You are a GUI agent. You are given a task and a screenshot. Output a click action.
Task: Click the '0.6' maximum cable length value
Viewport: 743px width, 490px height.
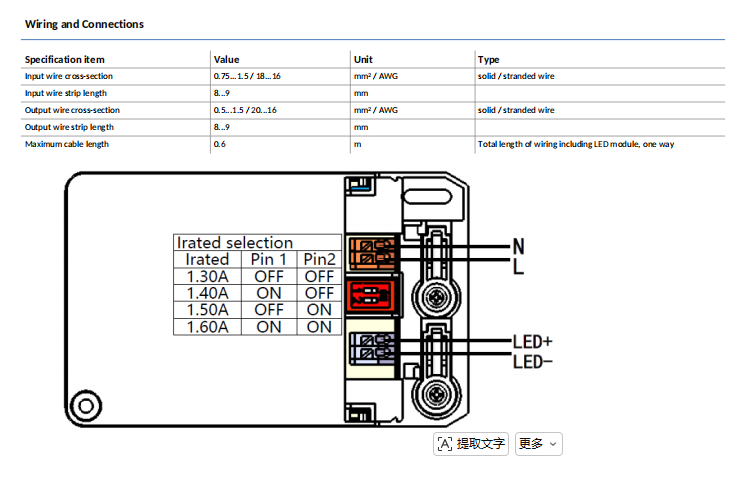(219, 144)
